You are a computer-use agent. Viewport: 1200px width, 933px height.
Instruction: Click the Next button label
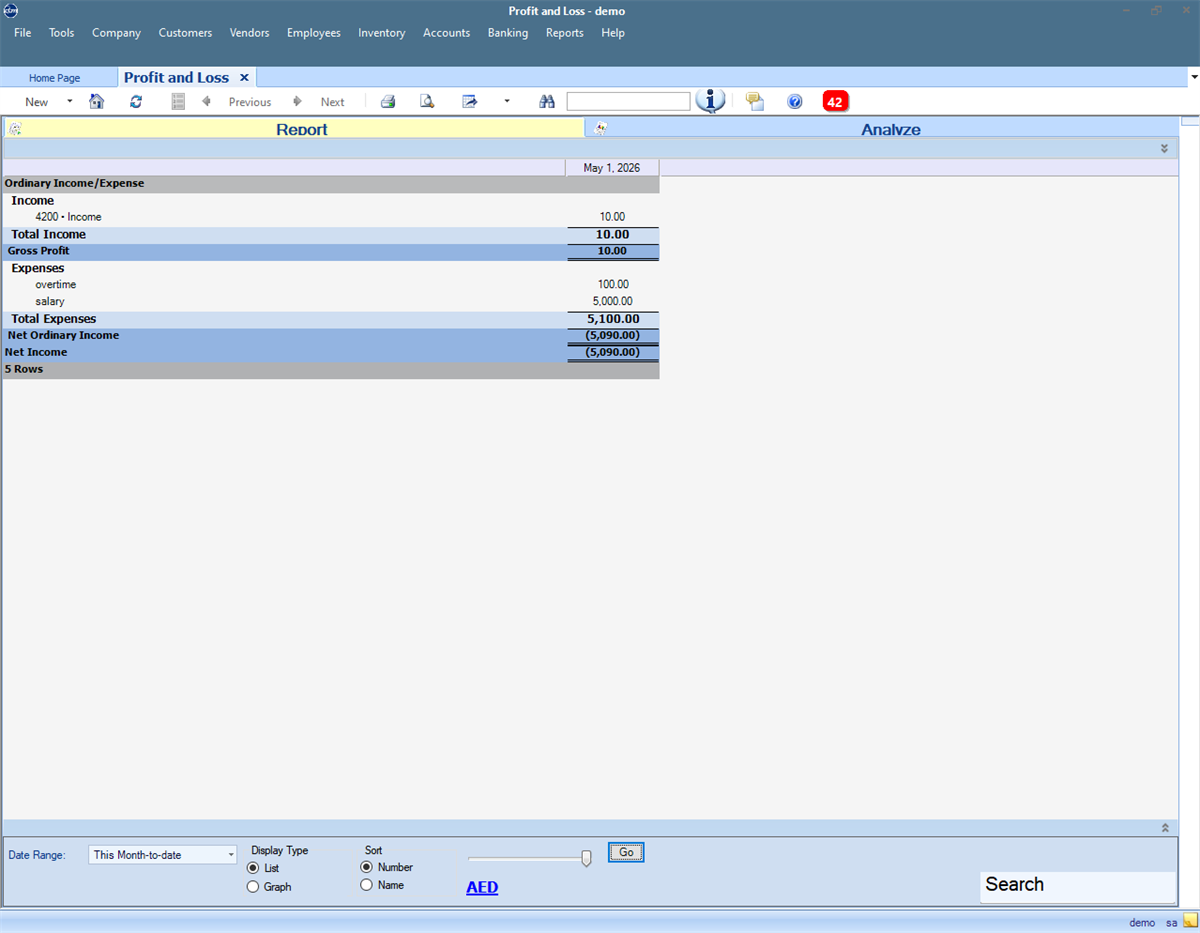coord(332,102)
